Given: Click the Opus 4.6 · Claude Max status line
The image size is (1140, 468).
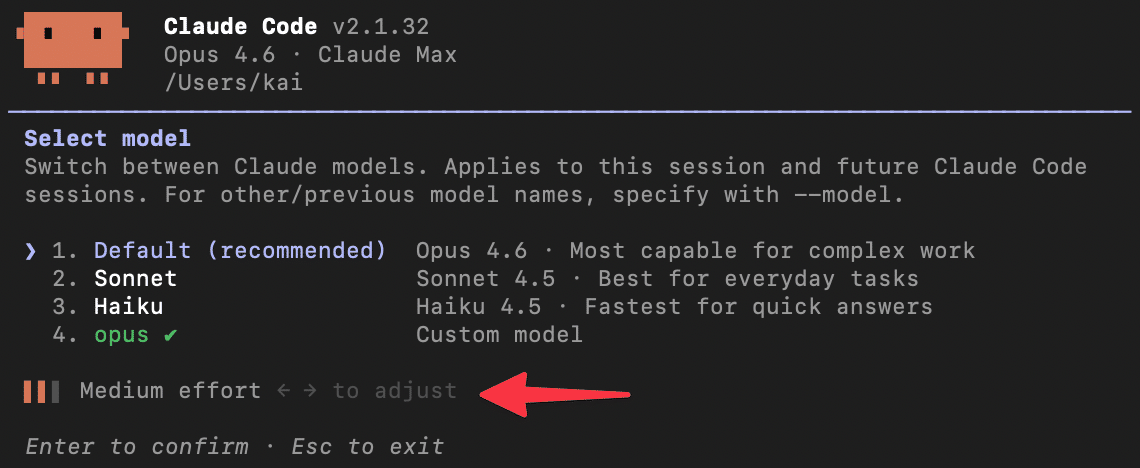Looking at the screenshot, I should (x=310, y=55).
